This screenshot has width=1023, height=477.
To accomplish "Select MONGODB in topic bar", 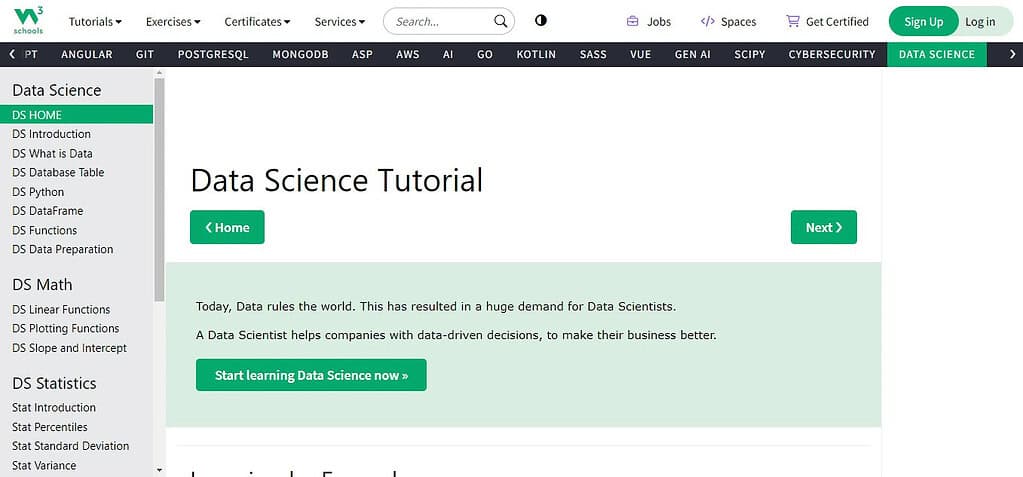I will coord(300,54).
